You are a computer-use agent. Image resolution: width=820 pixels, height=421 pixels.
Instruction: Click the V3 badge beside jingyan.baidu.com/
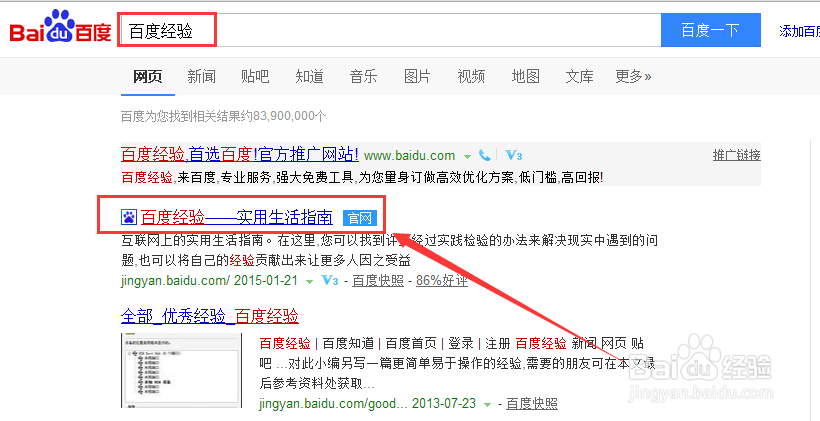[x=329, y=280]
